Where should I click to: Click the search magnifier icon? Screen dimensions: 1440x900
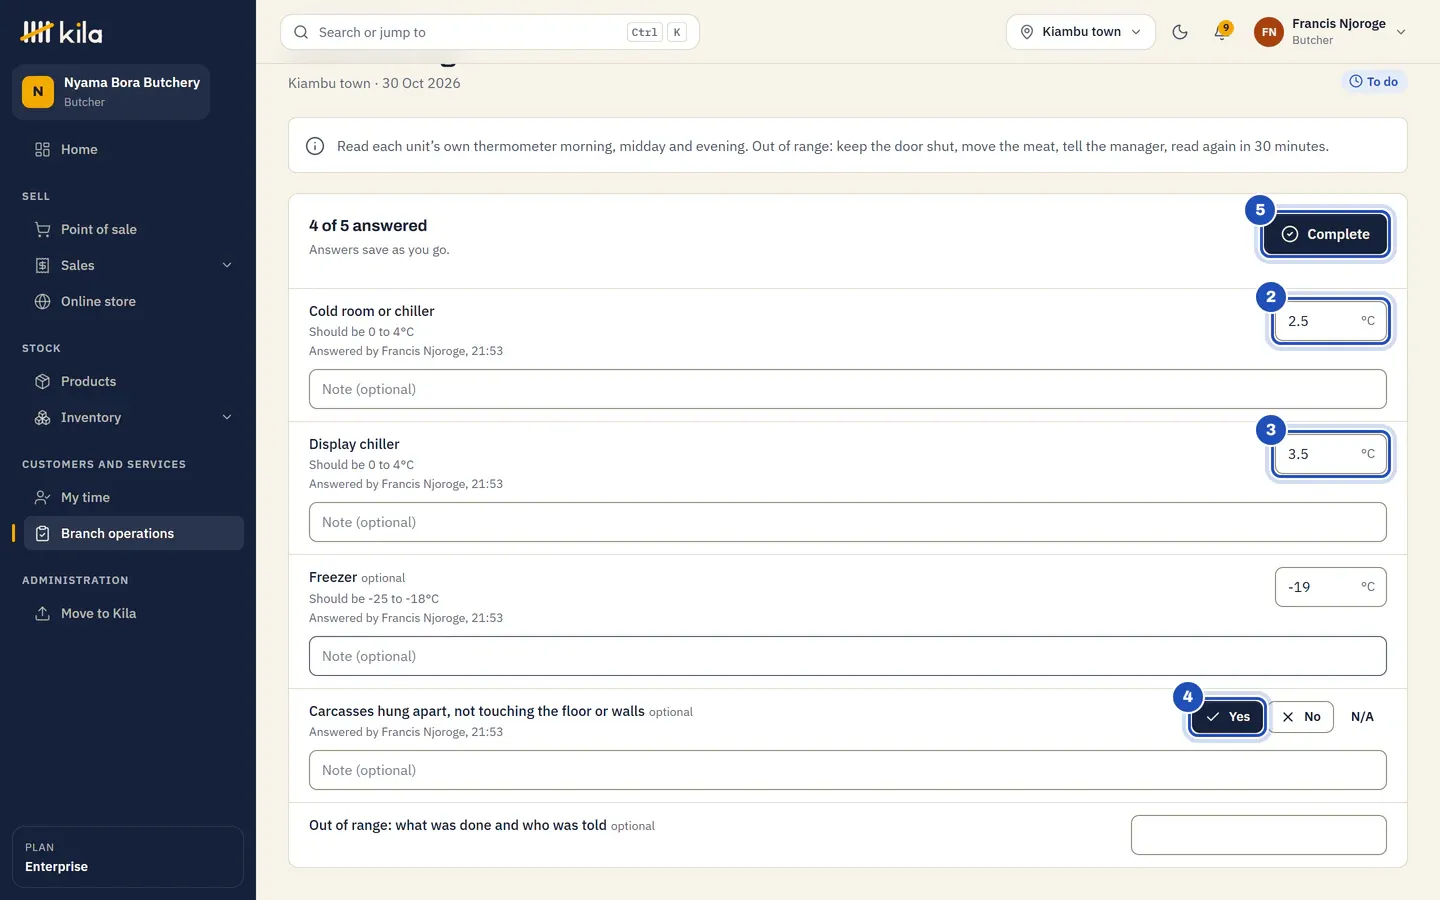click(x=301, y=32)
